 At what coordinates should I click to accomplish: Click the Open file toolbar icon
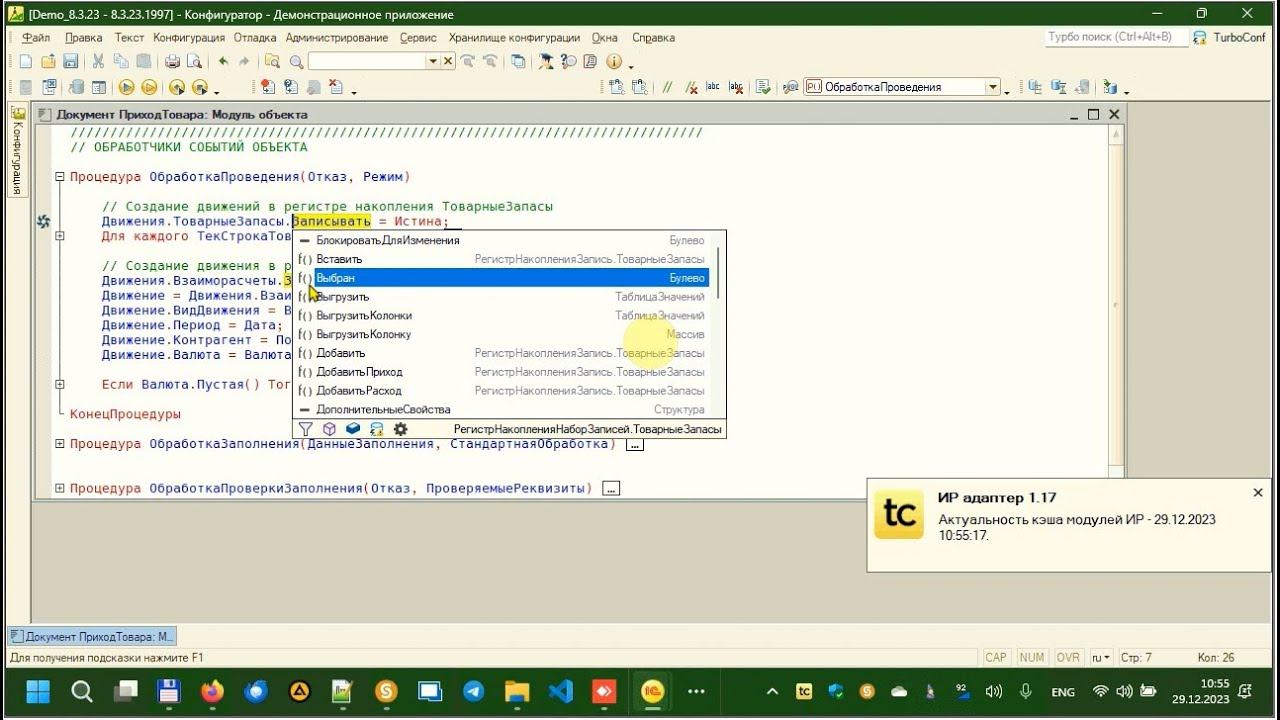(x=49, y=61)
